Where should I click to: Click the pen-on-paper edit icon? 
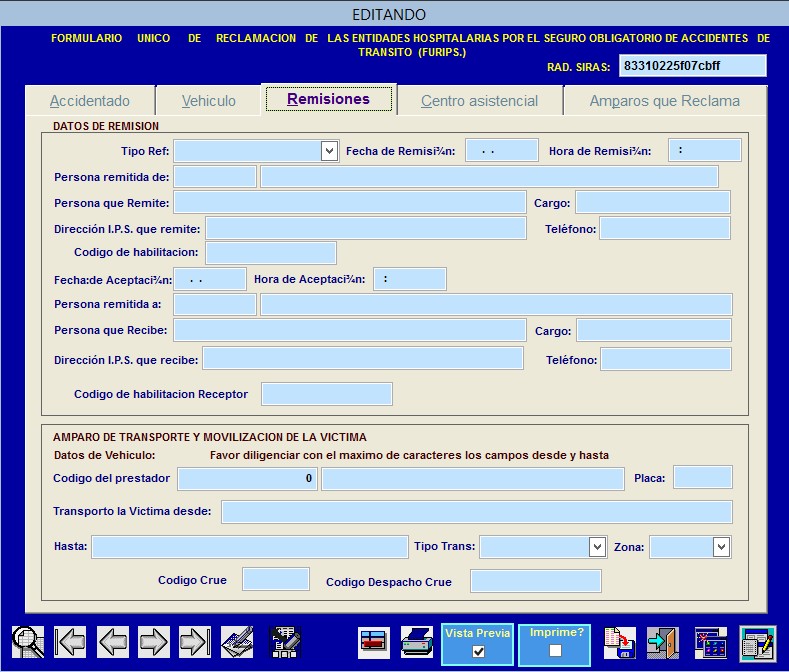(x=237, y=642)
